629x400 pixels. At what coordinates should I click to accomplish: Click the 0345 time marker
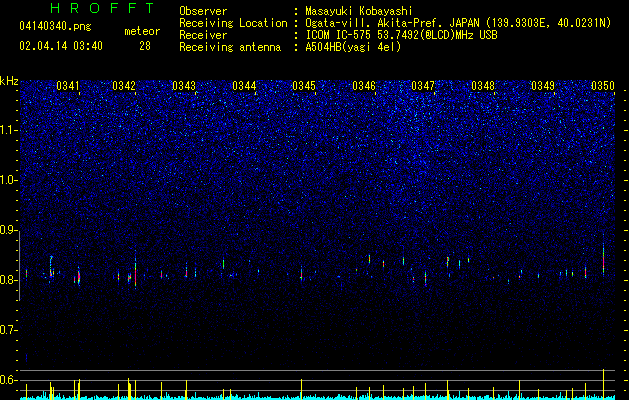[304, 86]
